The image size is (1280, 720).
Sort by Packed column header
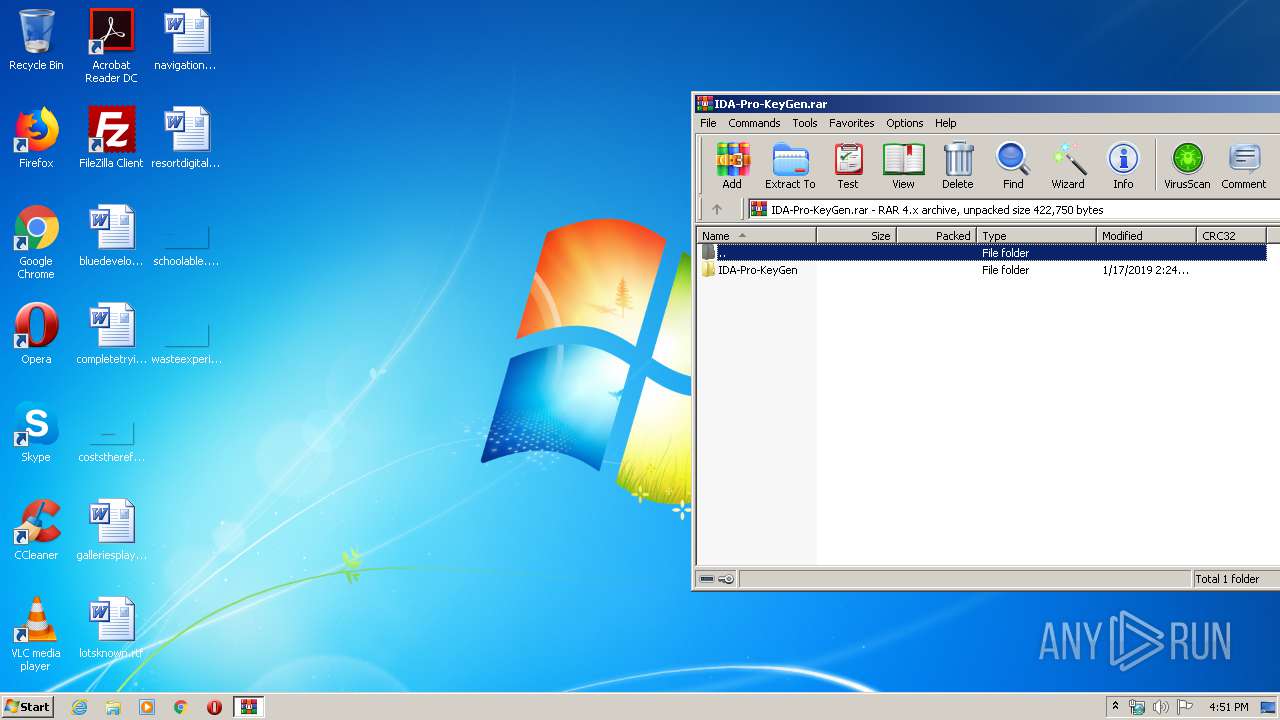(937, 236)
